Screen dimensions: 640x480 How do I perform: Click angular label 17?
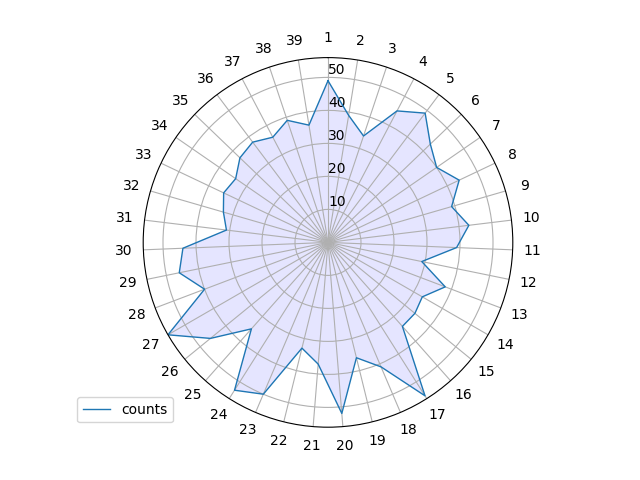(x=437, y=414)
